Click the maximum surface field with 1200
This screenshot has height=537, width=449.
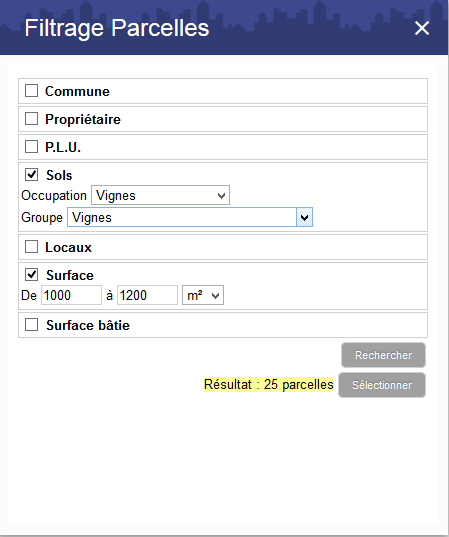click(147, 295)
